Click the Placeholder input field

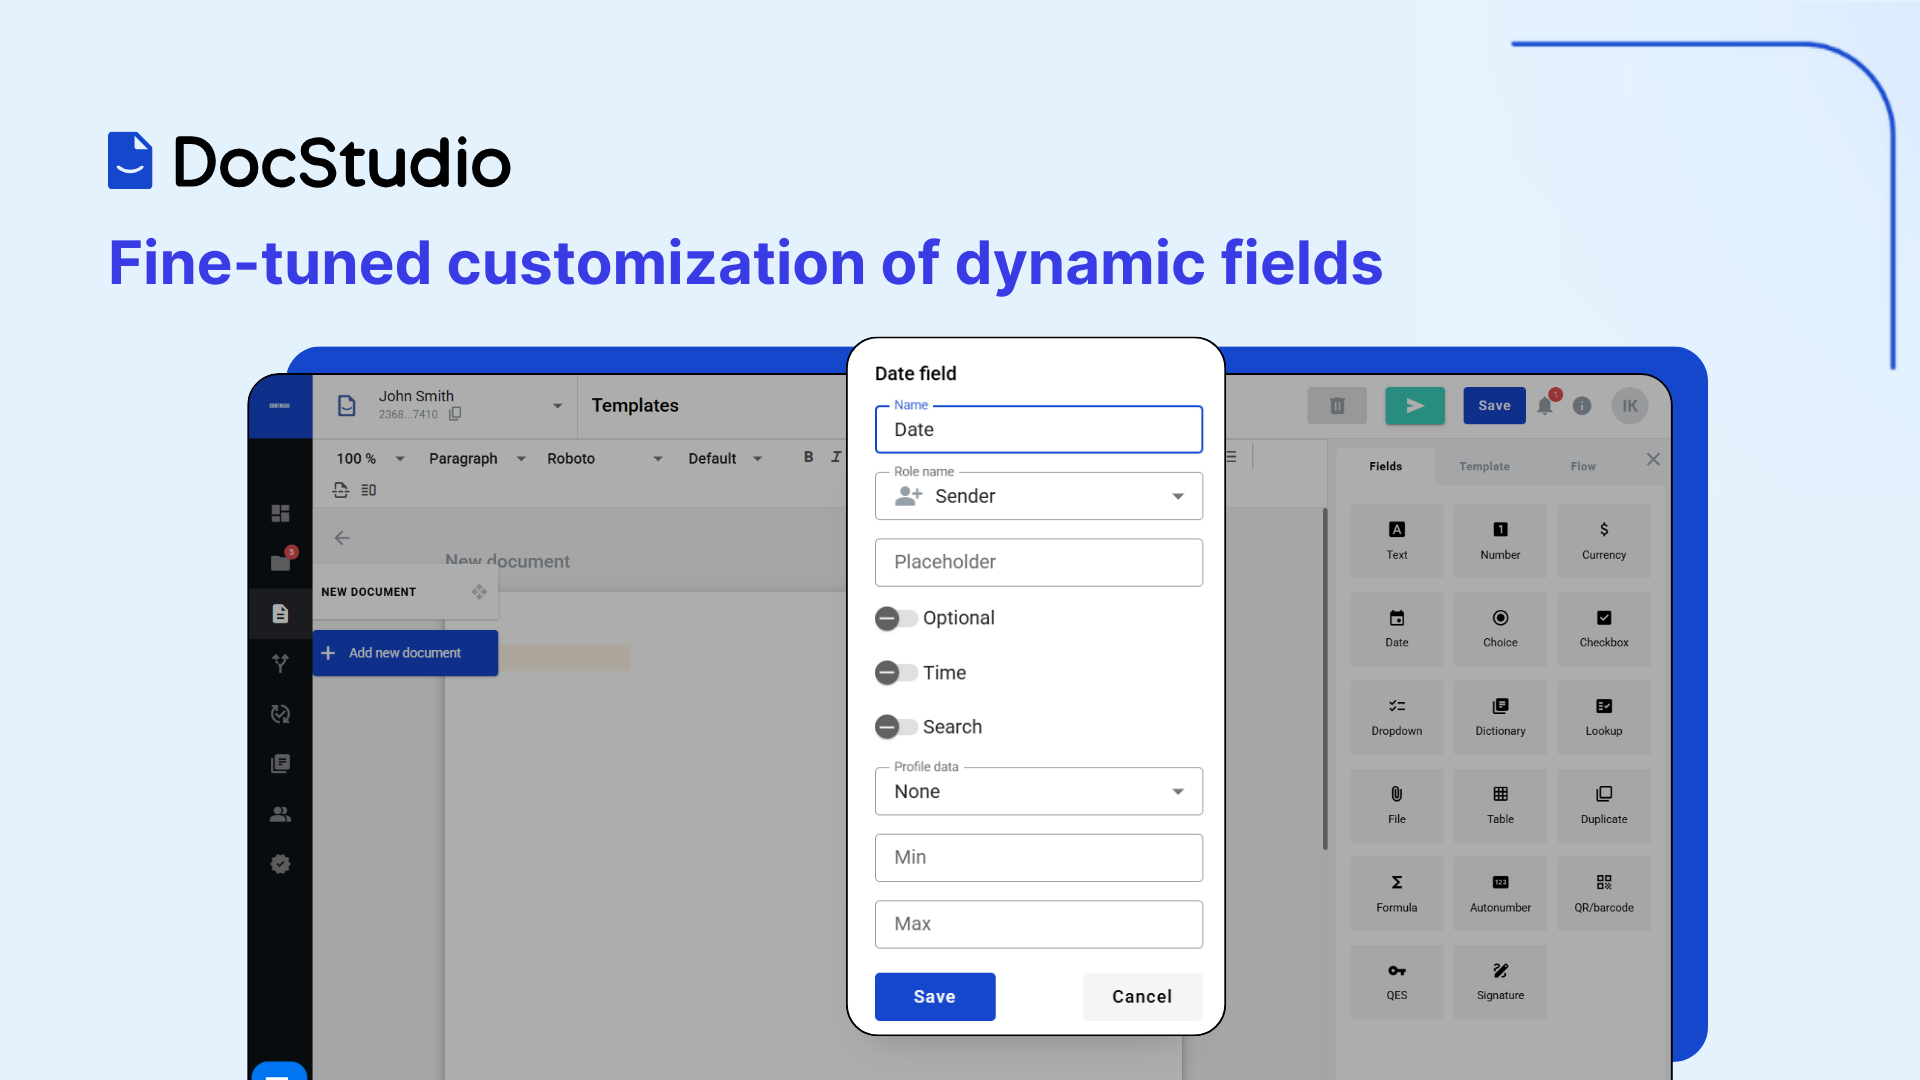point(1038,563)
